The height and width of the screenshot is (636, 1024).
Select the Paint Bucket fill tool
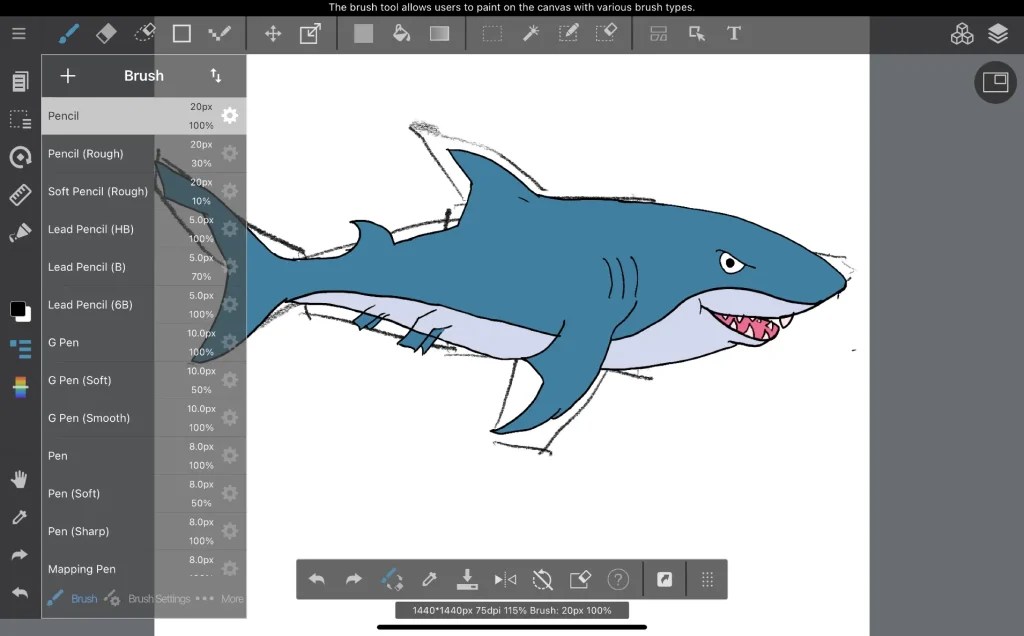click(401, 33)
